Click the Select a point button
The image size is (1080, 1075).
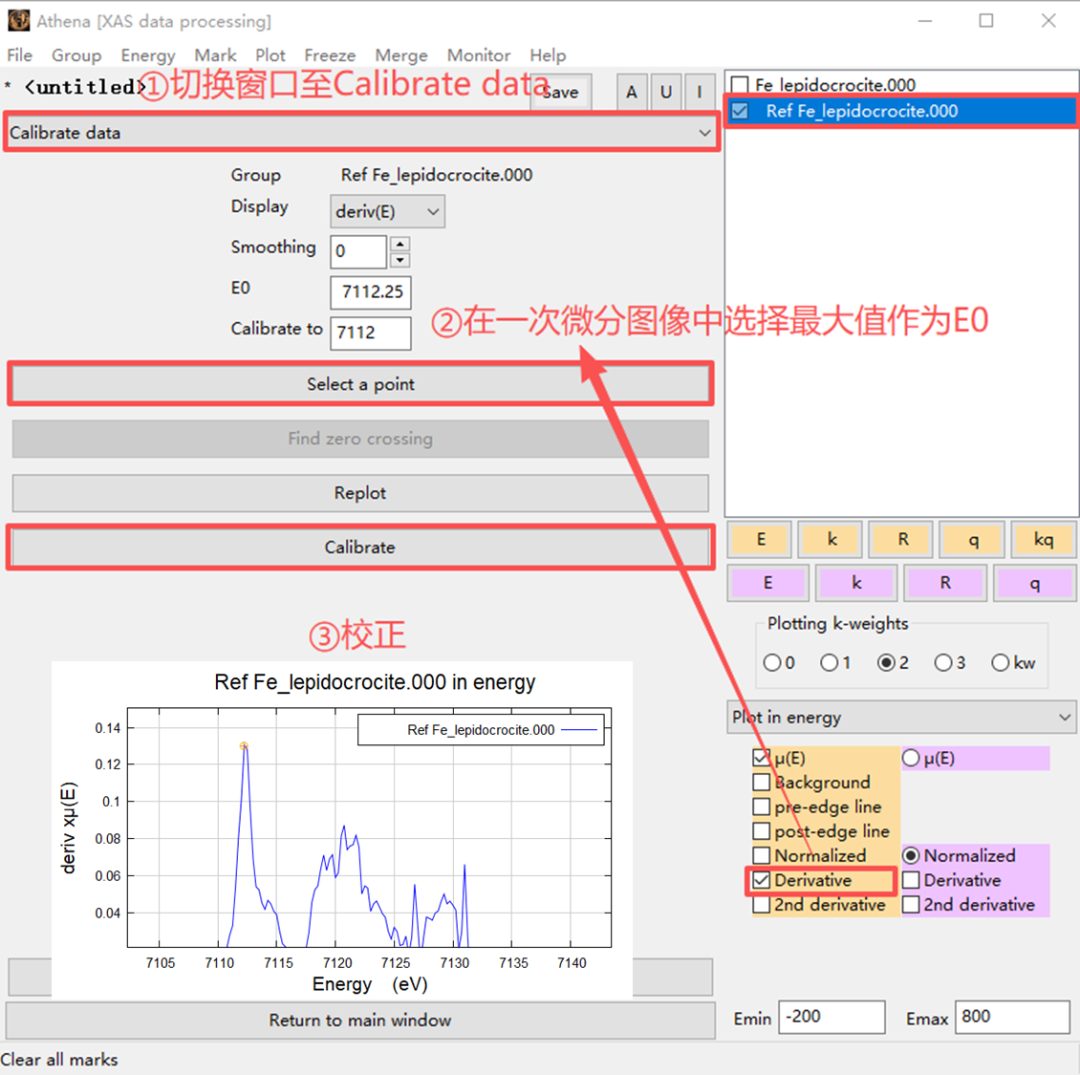tap(360, 384)
